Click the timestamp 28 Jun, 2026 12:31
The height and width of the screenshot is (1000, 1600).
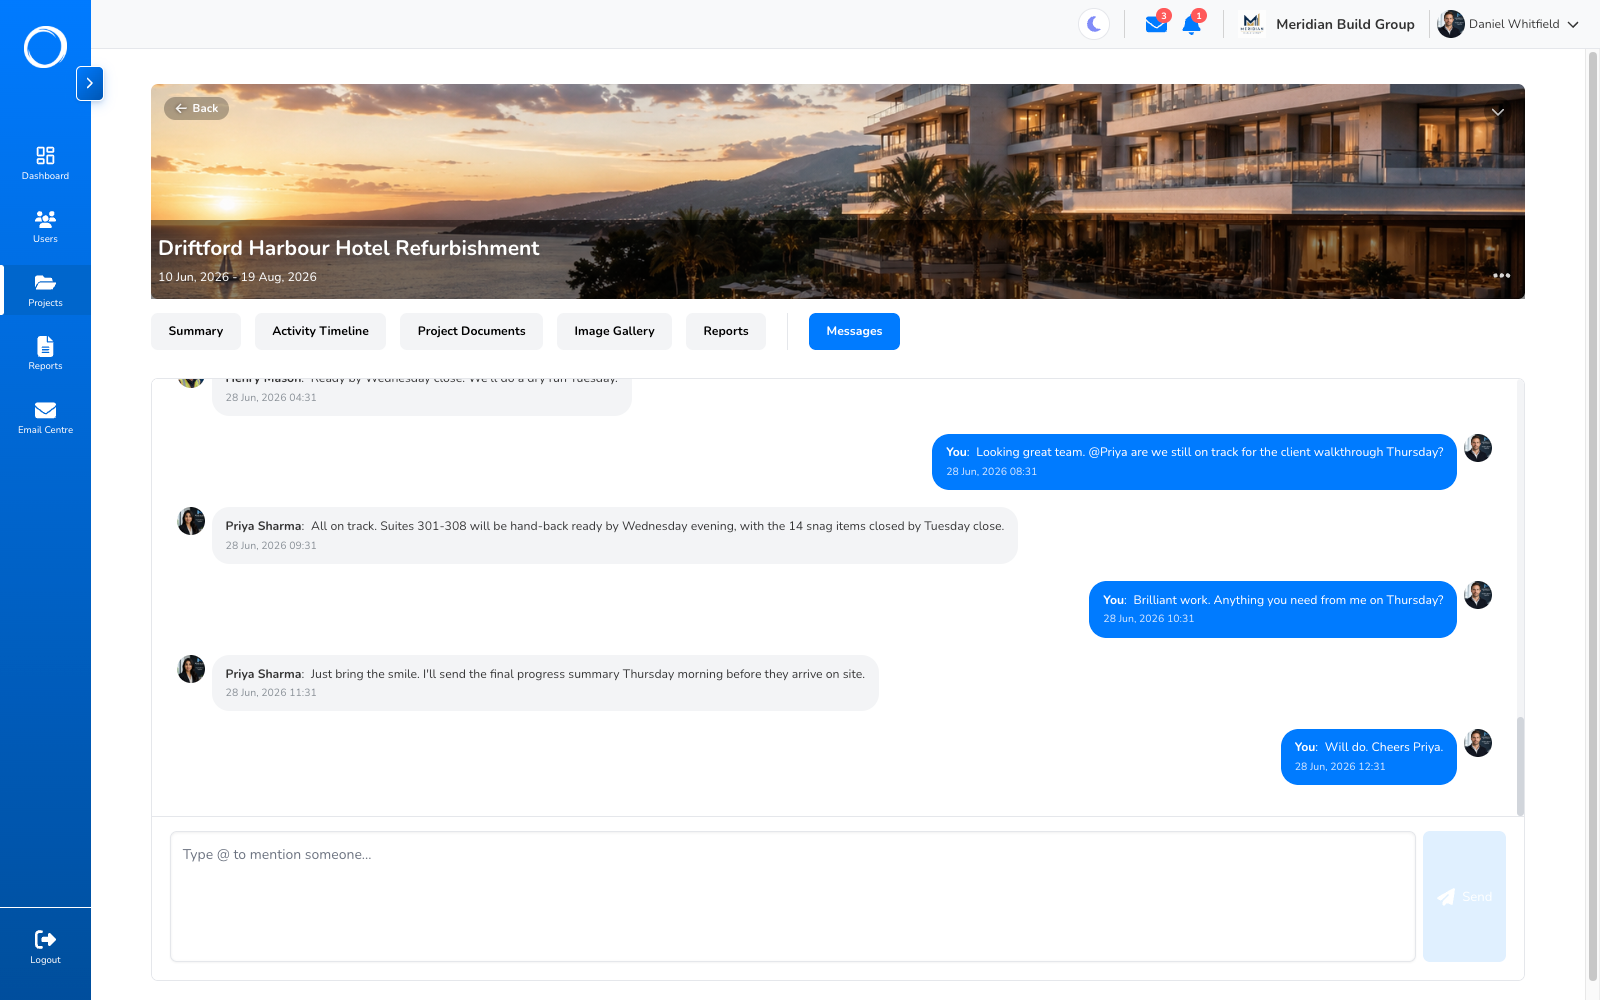(x=1340, y=767)
